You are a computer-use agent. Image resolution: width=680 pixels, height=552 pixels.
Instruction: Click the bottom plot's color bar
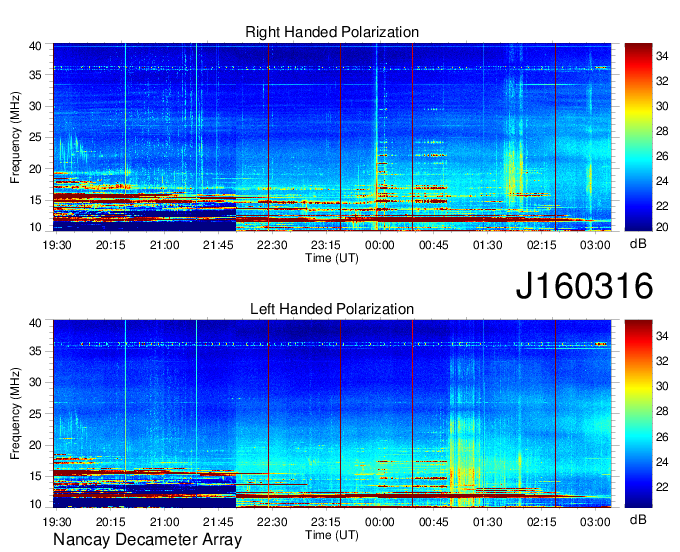tap(638, 414)
